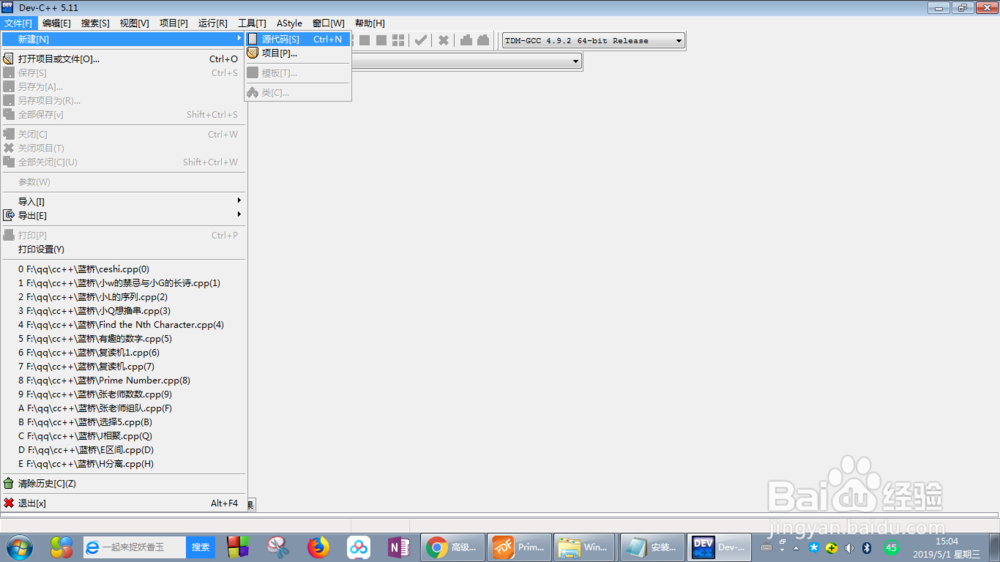Switch to Windows Explorer taskbar window
This screenshot has width=1000, height=562.
pos(585,547)
